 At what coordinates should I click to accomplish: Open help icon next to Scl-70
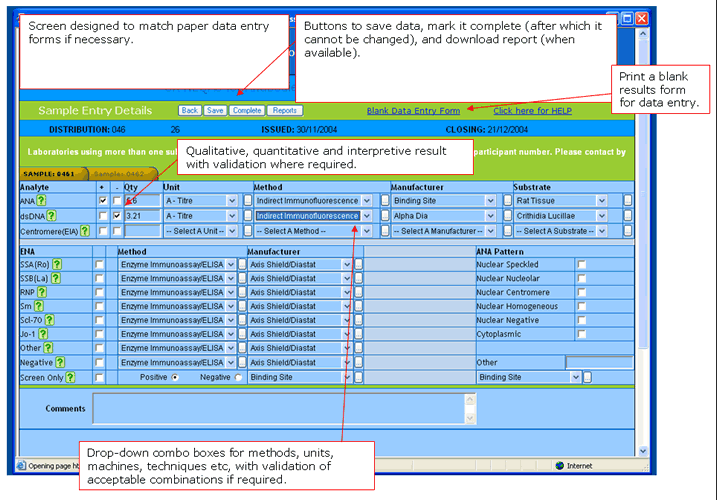49,320
